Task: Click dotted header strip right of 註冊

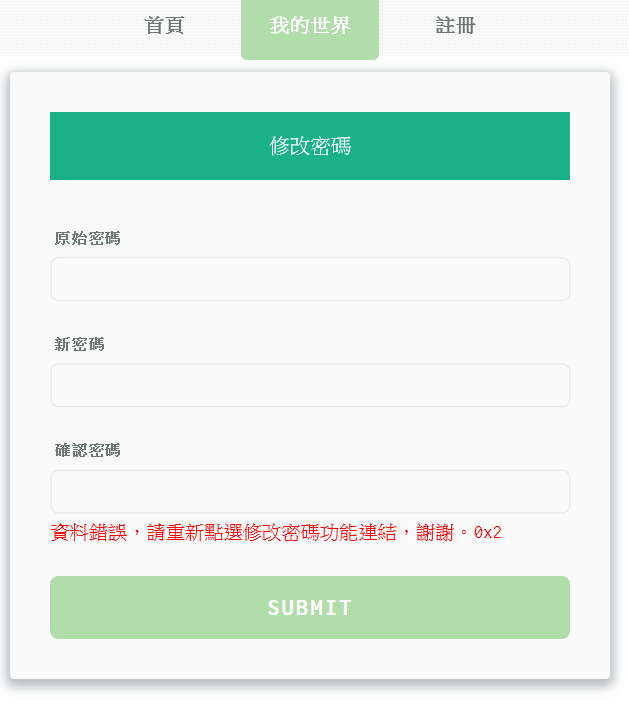Action: [x=560, y=27]
